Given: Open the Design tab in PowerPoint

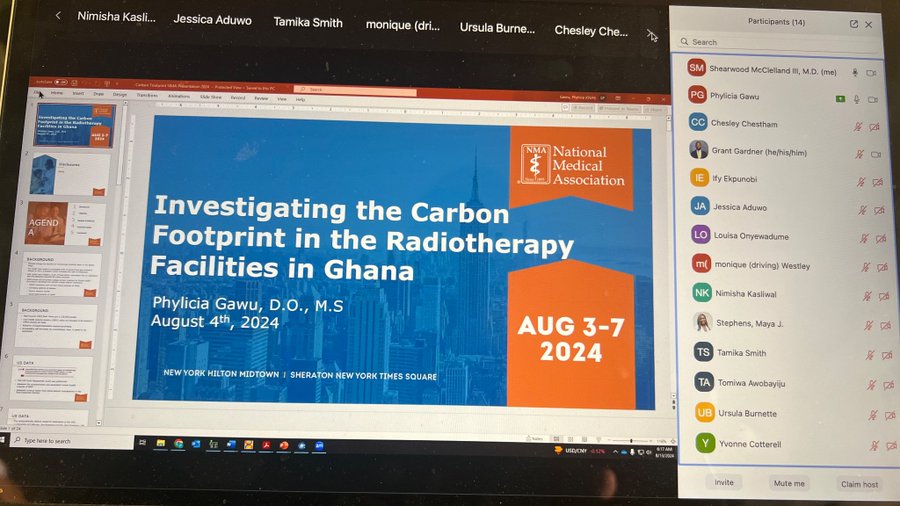Looking at the screenshot, I should 120,94.
